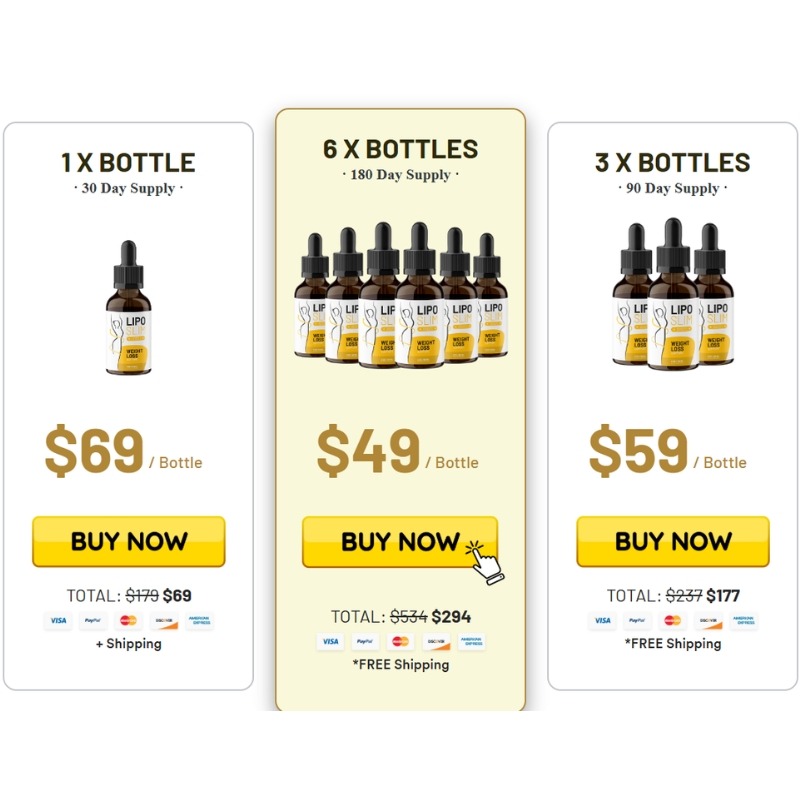Viewport: 800px width, 800px height.
Task: Click BUY NOW under 1 X Bottle
Action: [x=129, y=541]
